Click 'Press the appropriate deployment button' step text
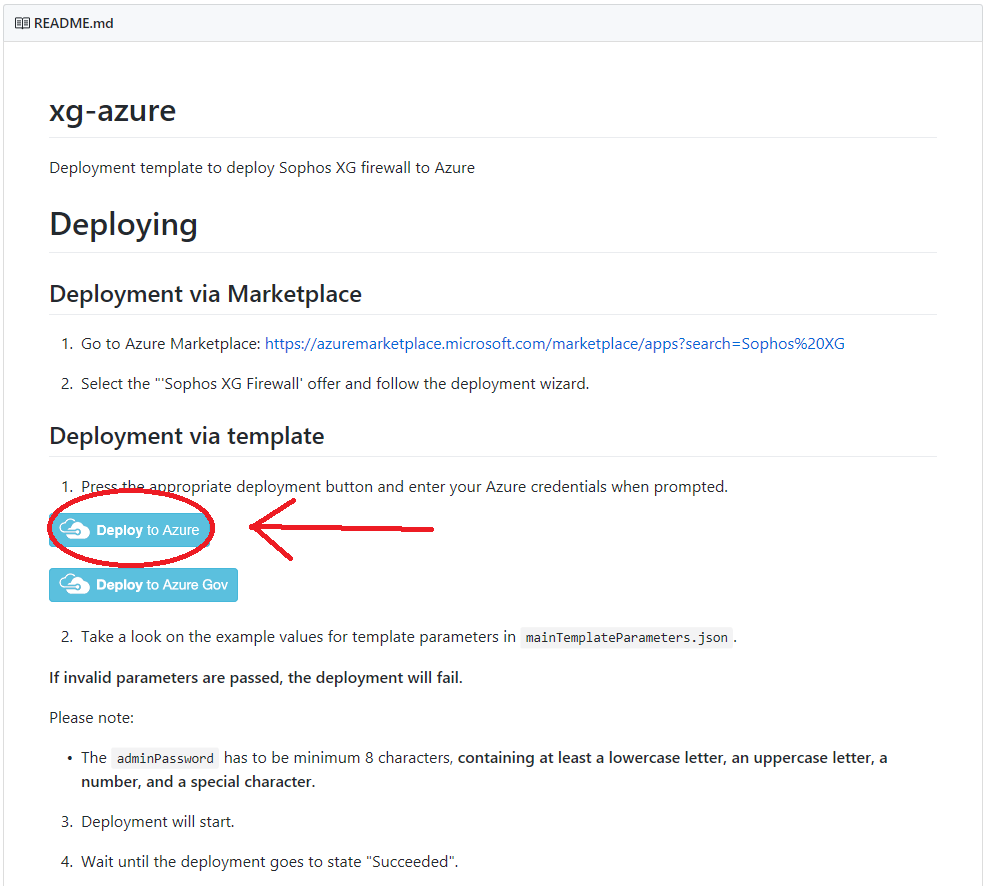Screen dimensions: 987x886 point(404,486)
